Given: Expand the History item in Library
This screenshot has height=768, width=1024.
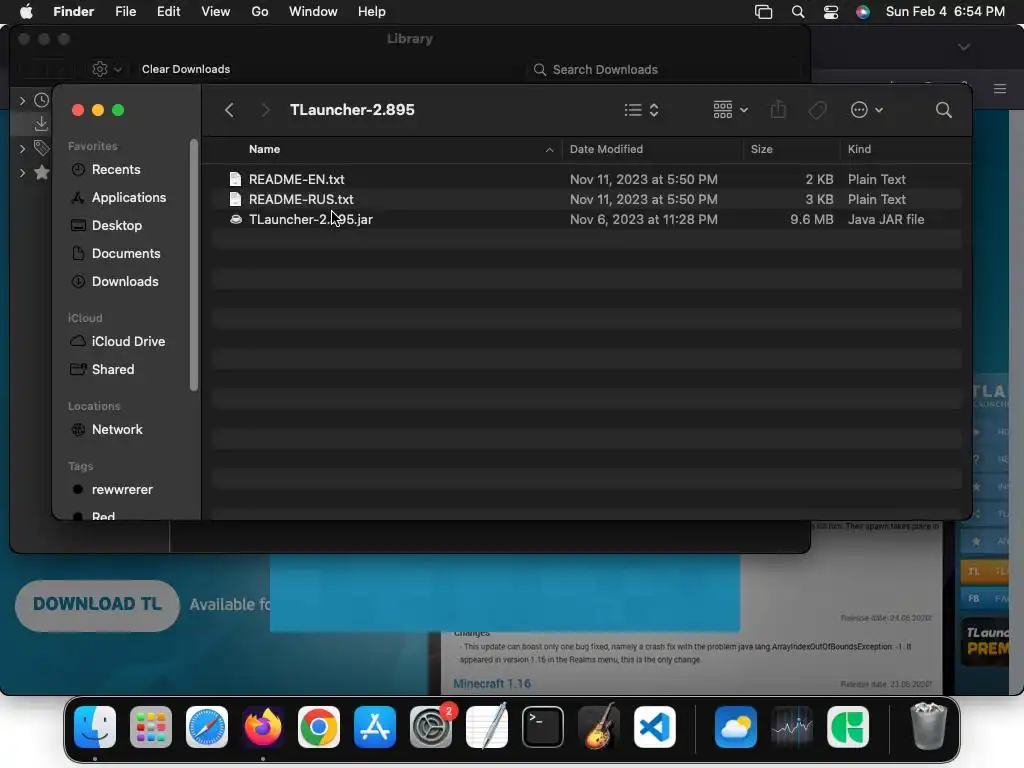Looking at the screenshot, I should coord(22,100).
